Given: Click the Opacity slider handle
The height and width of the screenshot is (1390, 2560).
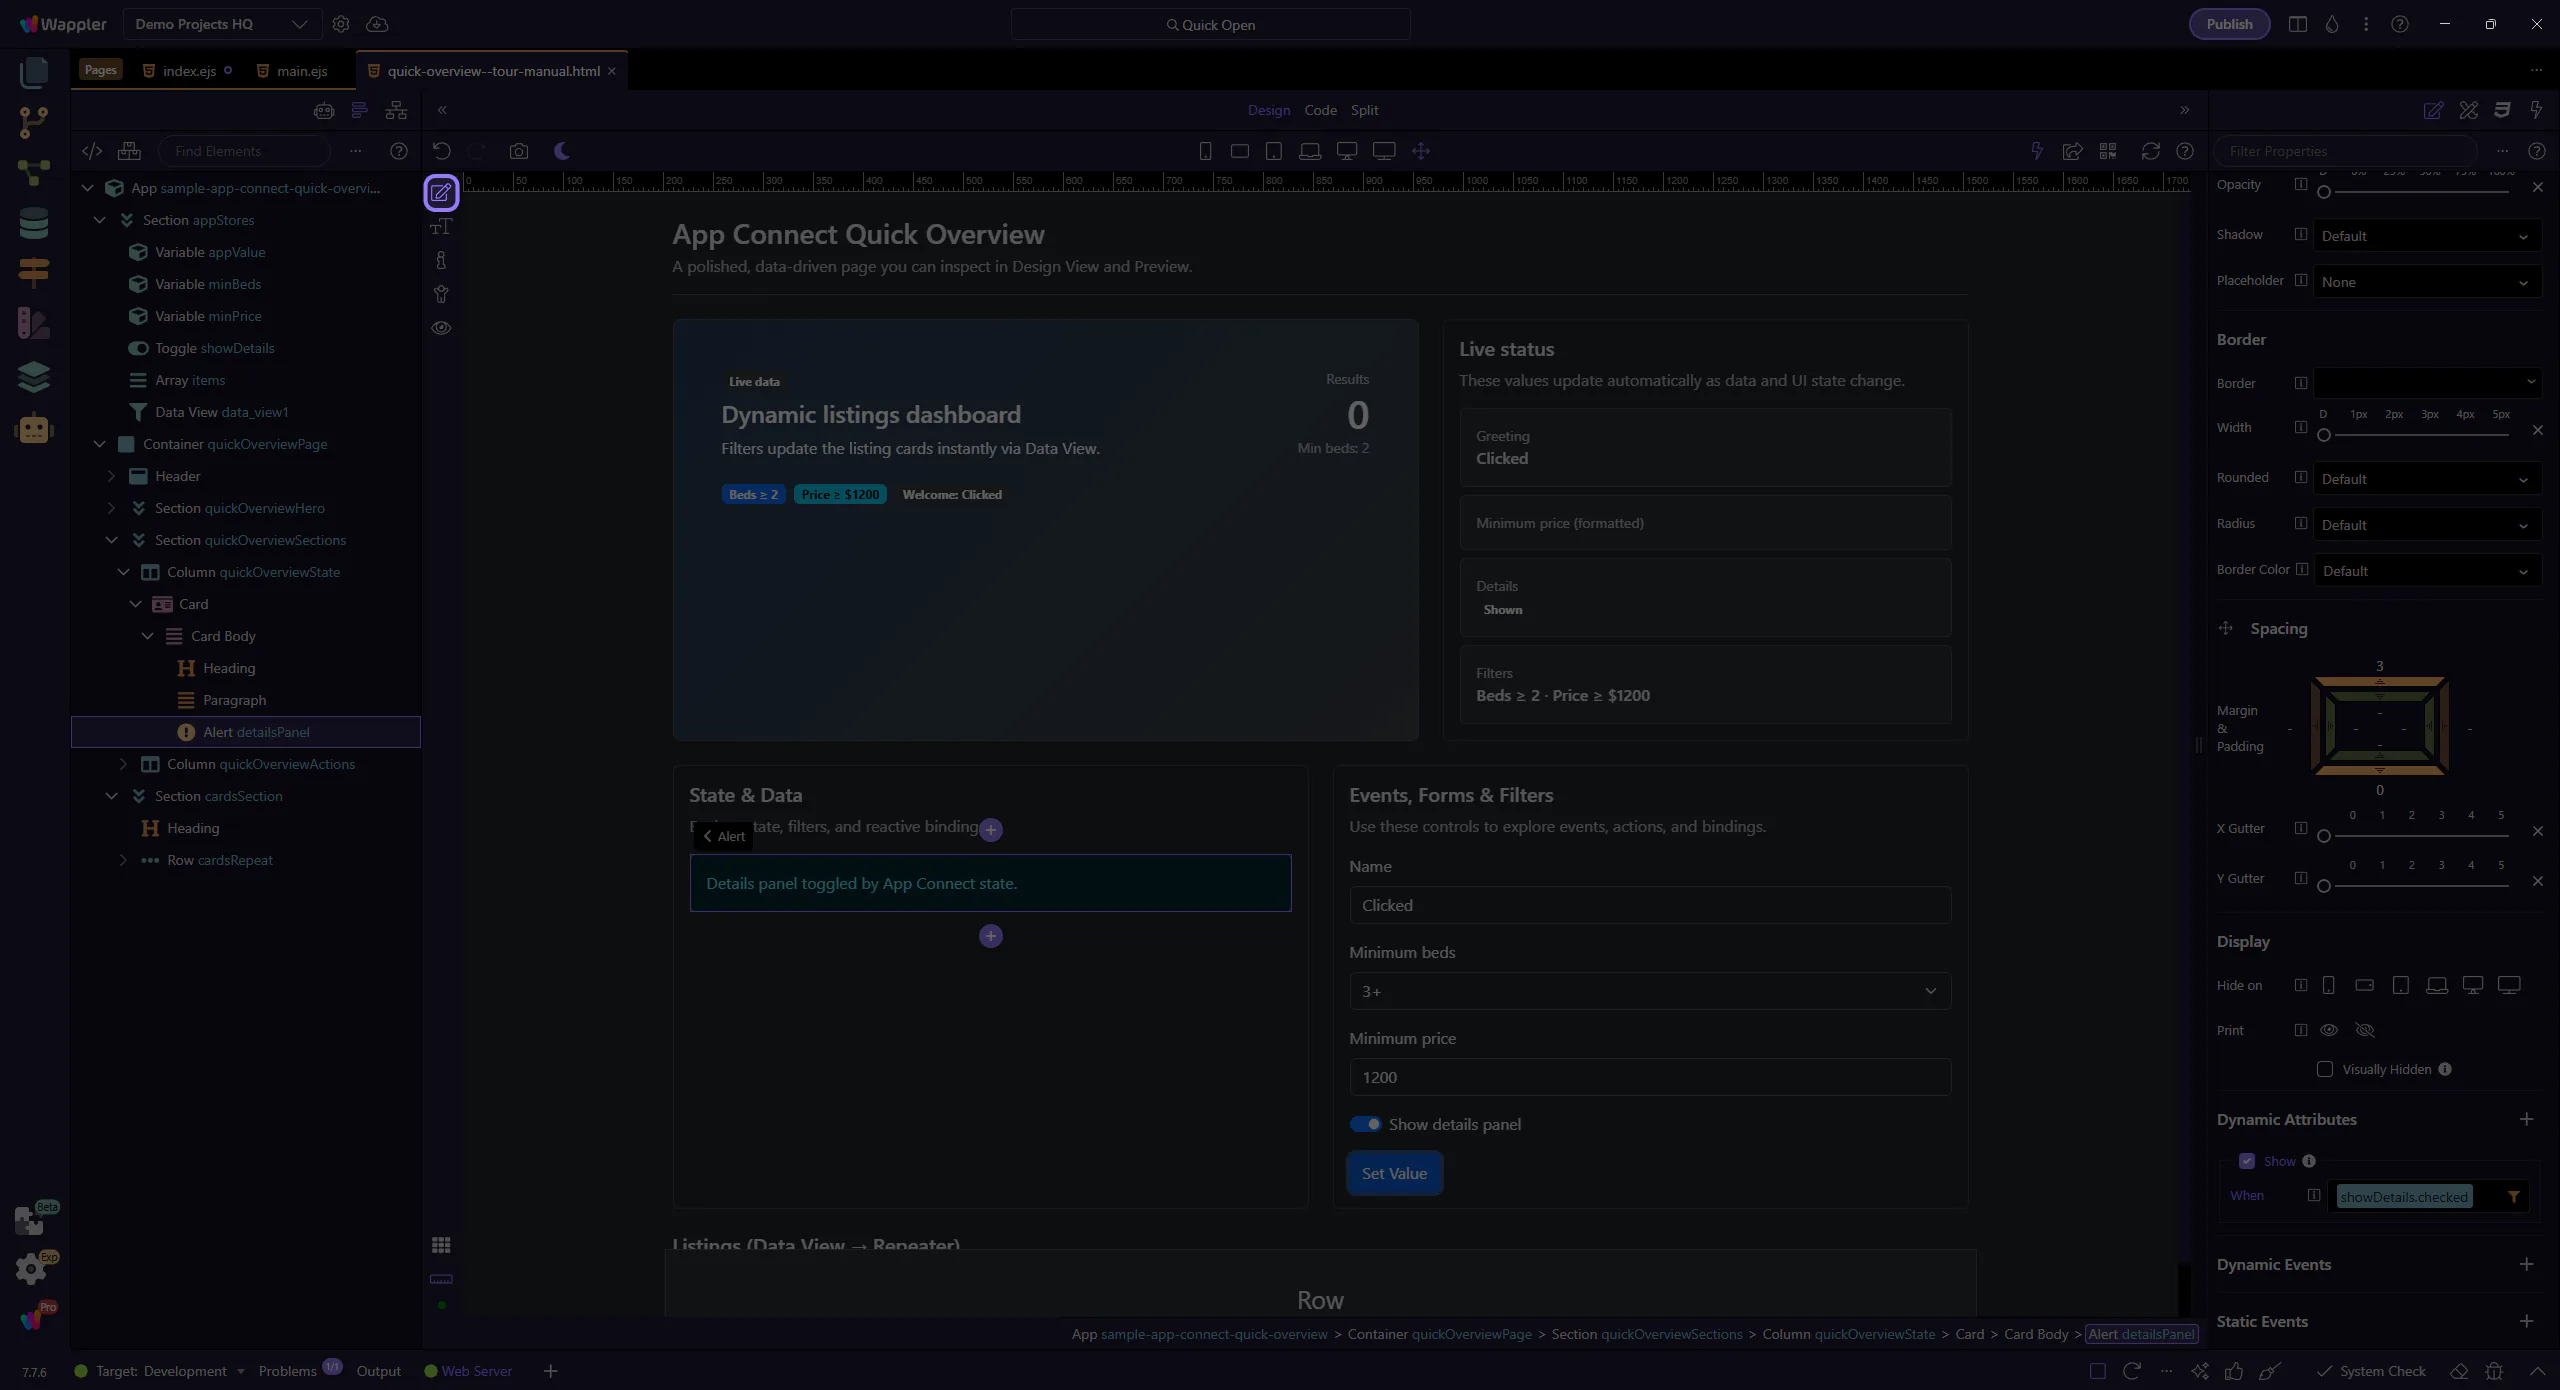Looking at the screenshot, I should point(2324,192).
